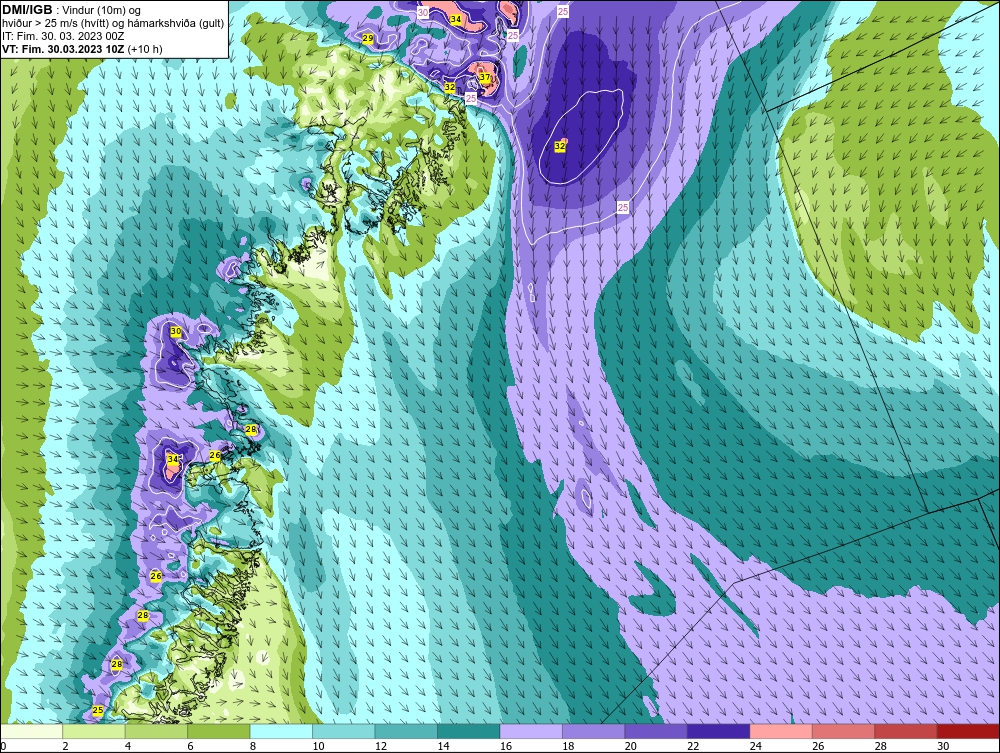Select the 14–16 m/s teal swatch
This screenshot has height=753, width=1000.
(469, 731)
